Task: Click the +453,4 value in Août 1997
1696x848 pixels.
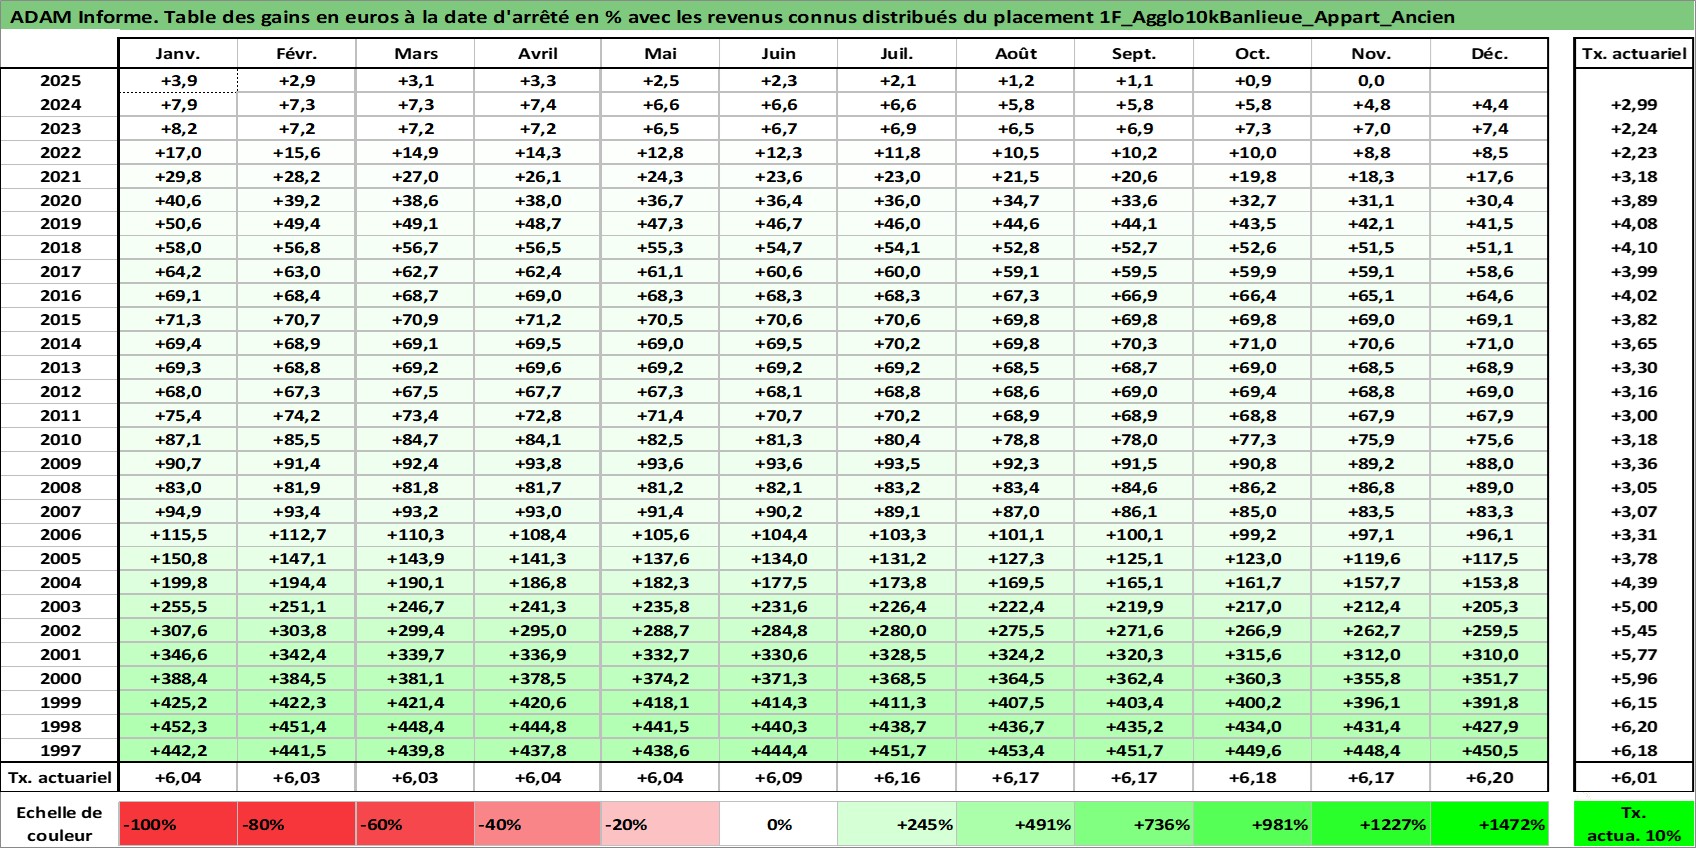Action: [x=1016, y=751]
